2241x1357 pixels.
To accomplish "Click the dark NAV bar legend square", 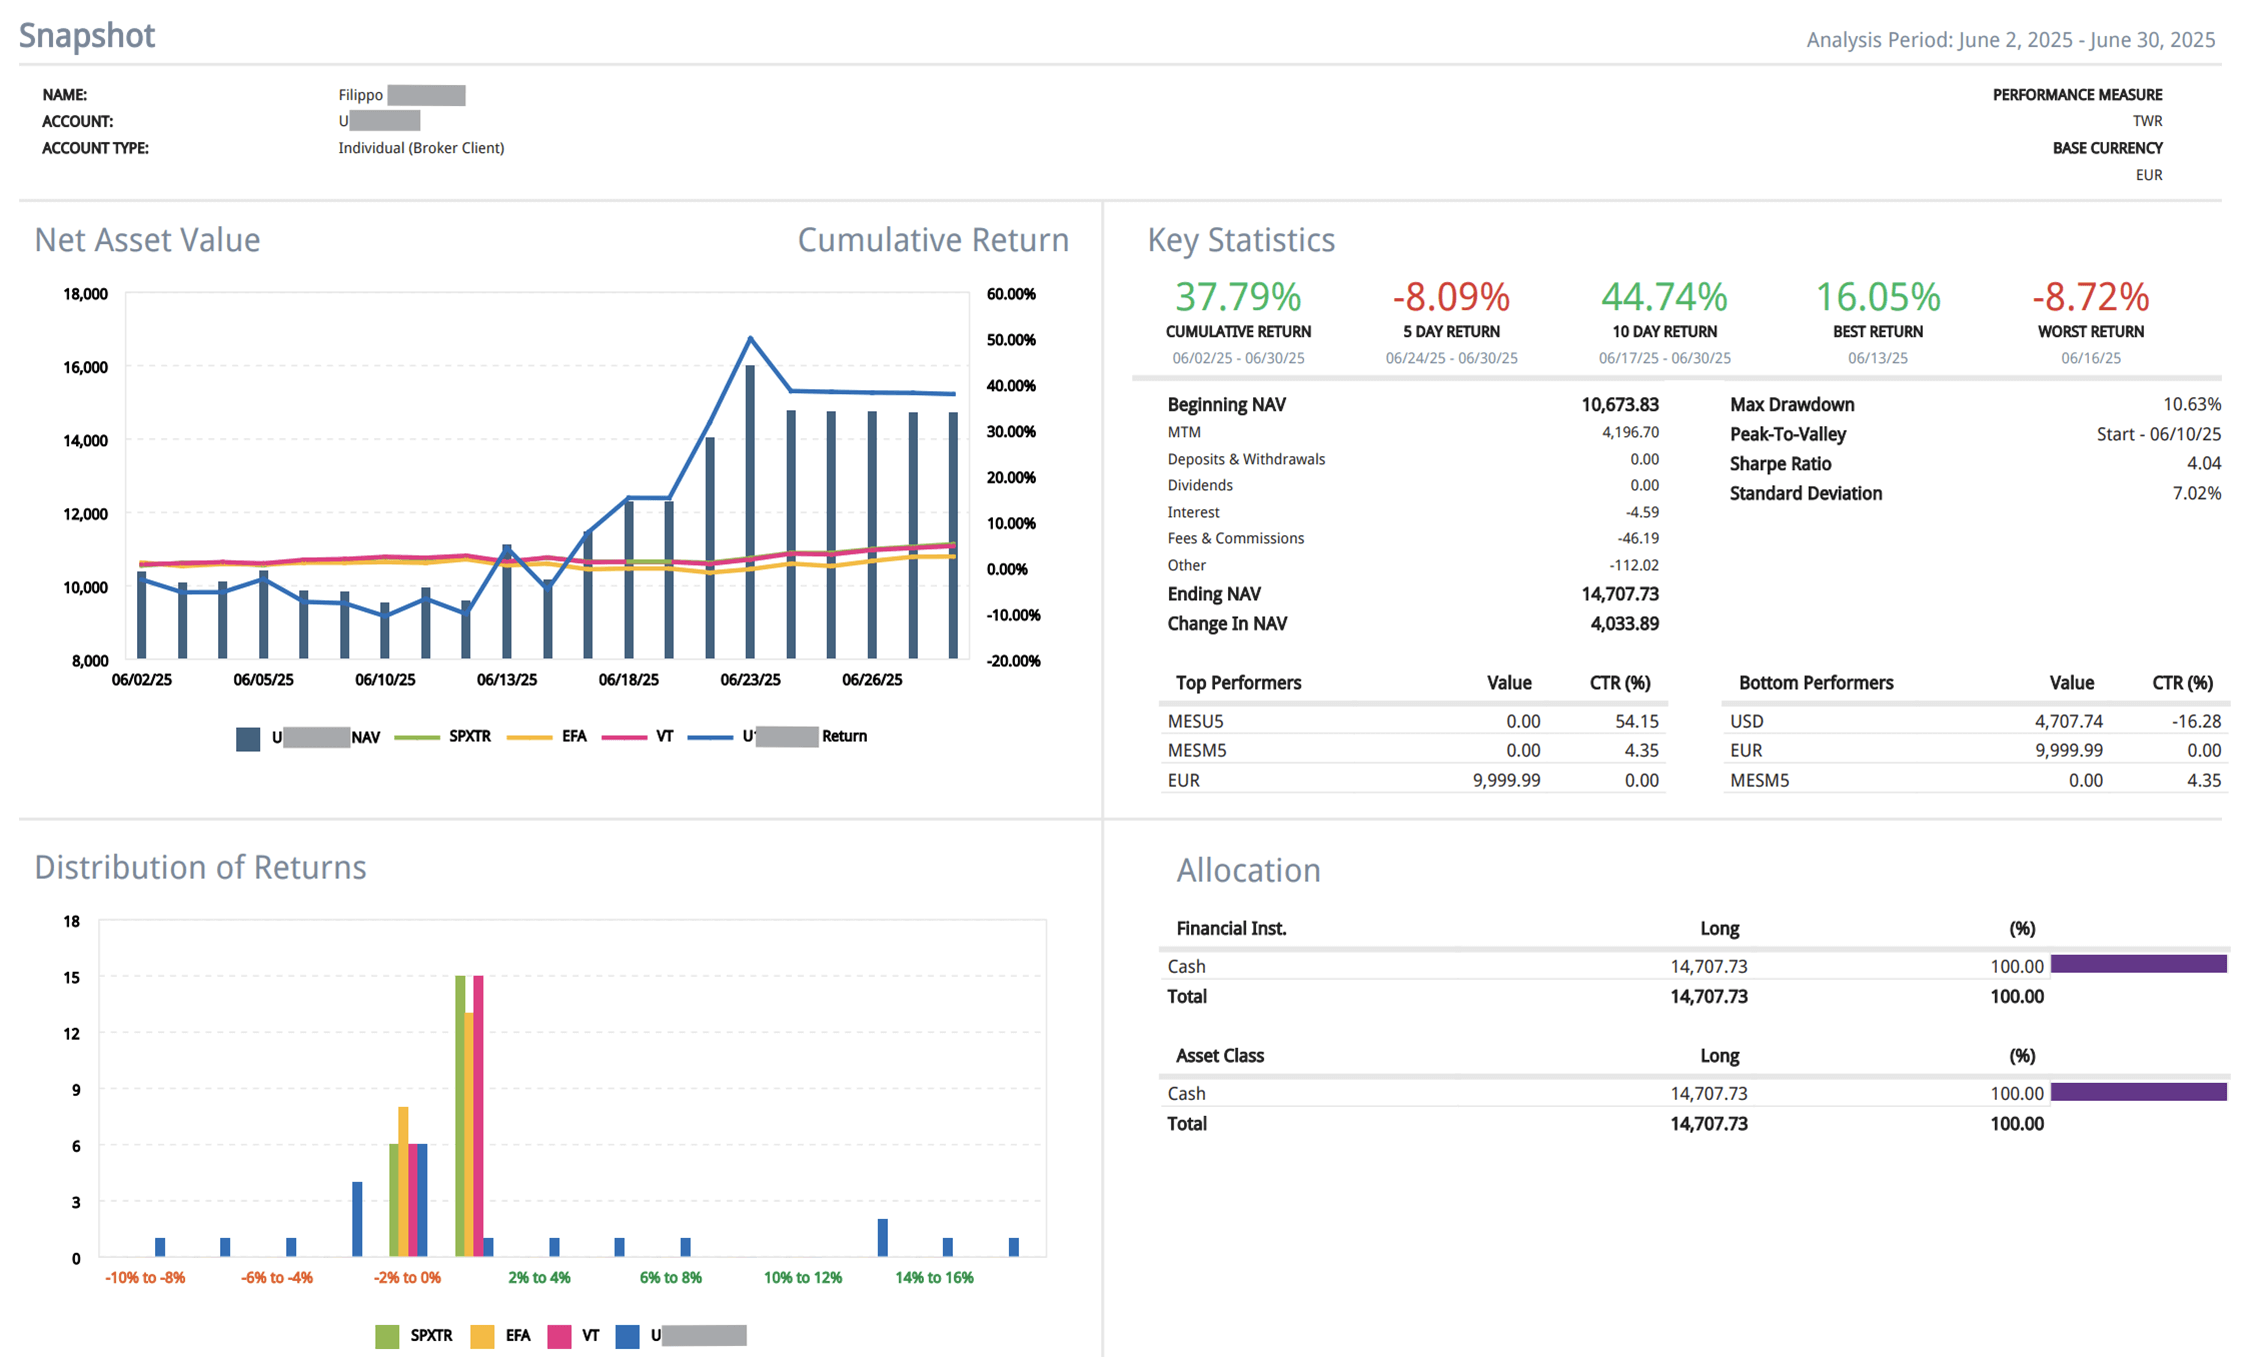I will coord(248,739).
